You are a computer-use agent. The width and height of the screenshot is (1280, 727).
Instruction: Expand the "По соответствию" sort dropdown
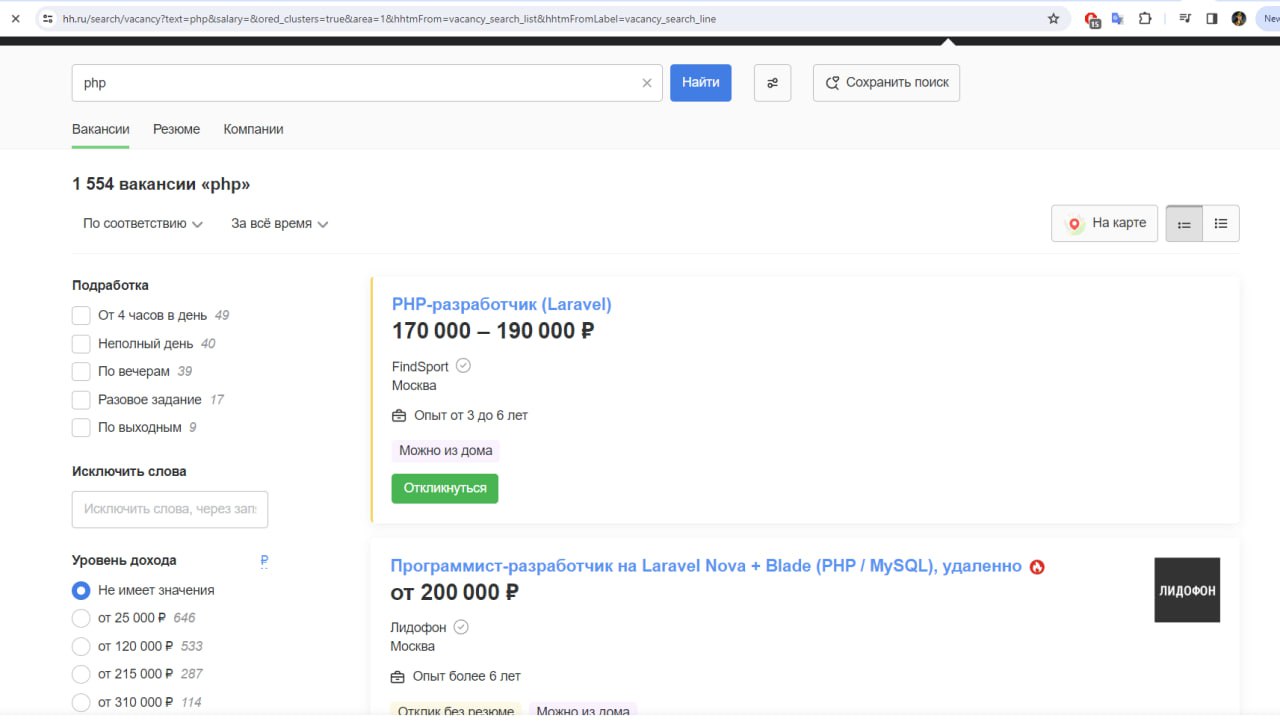click(143, 224)
